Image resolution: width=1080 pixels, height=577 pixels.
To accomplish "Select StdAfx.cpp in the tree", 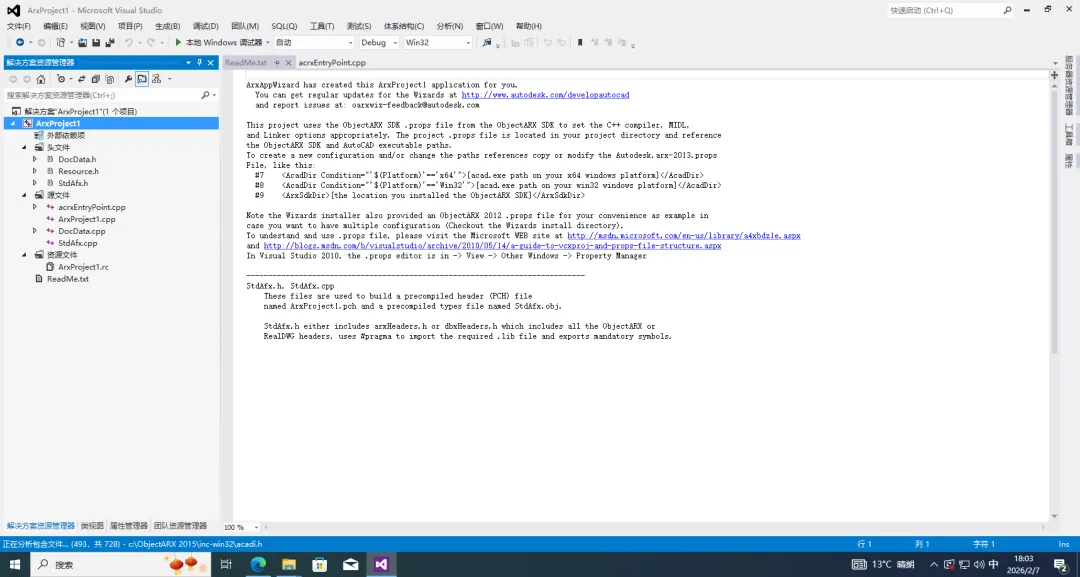I will (77, 243).
